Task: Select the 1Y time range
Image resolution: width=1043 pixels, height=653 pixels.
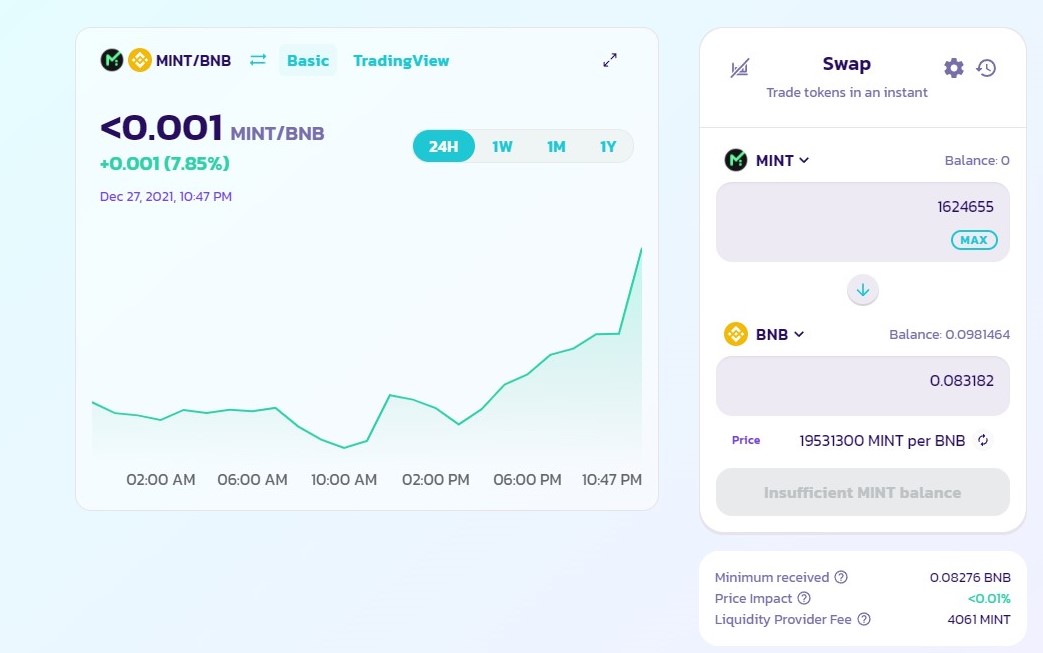Action: (608, 146)
